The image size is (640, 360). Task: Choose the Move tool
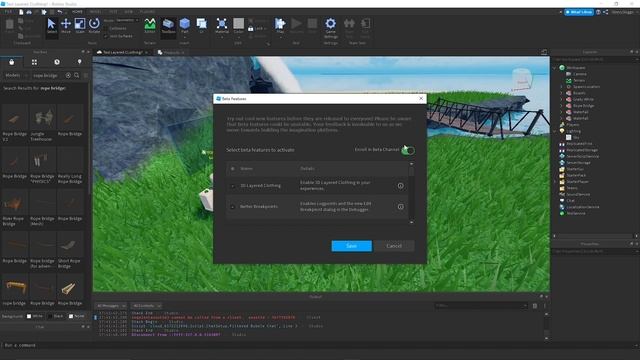pos(66,26)
